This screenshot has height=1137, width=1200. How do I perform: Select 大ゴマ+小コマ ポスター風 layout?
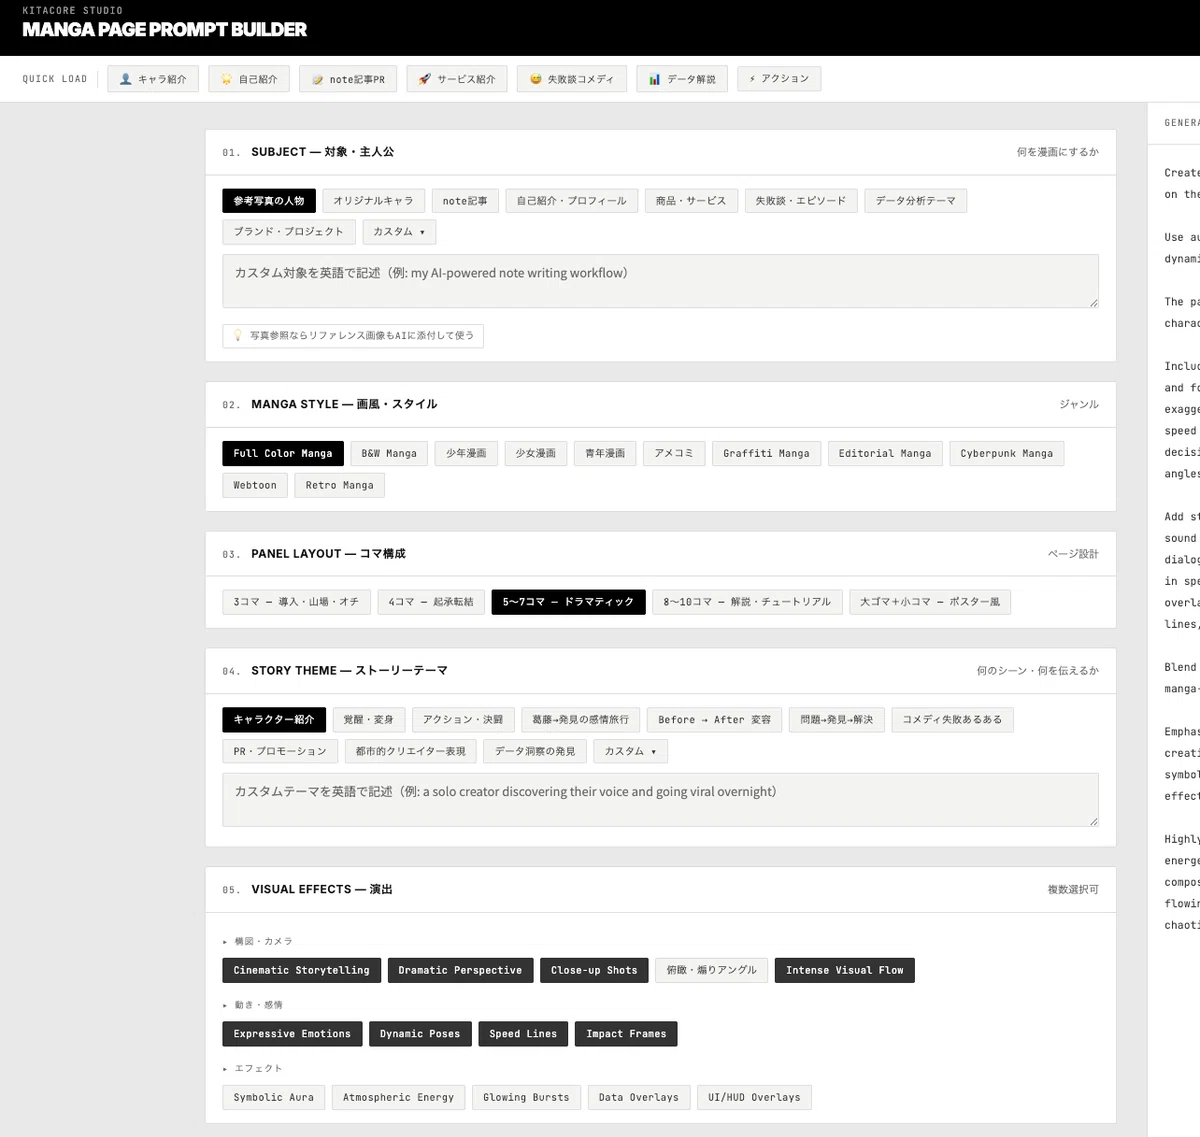point(930,602)
